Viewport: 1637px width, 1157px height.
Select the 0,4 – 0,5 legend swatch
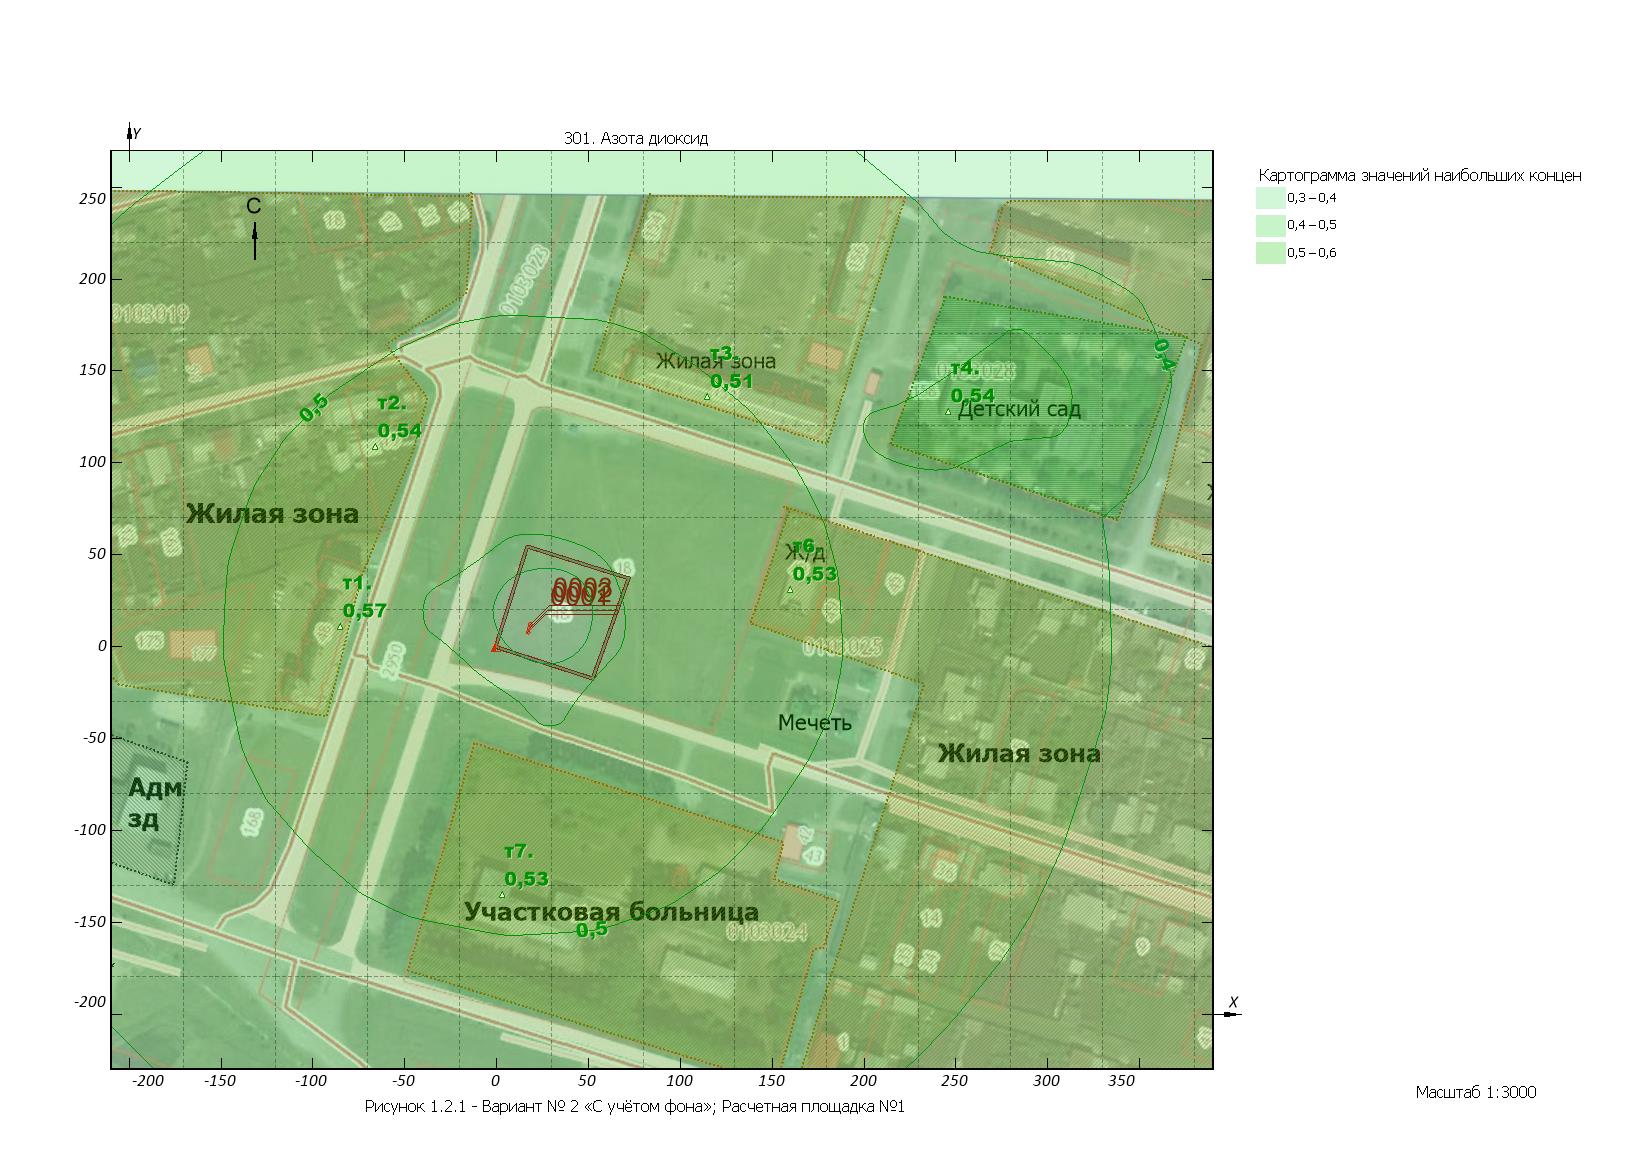[x=1270, y=225]
